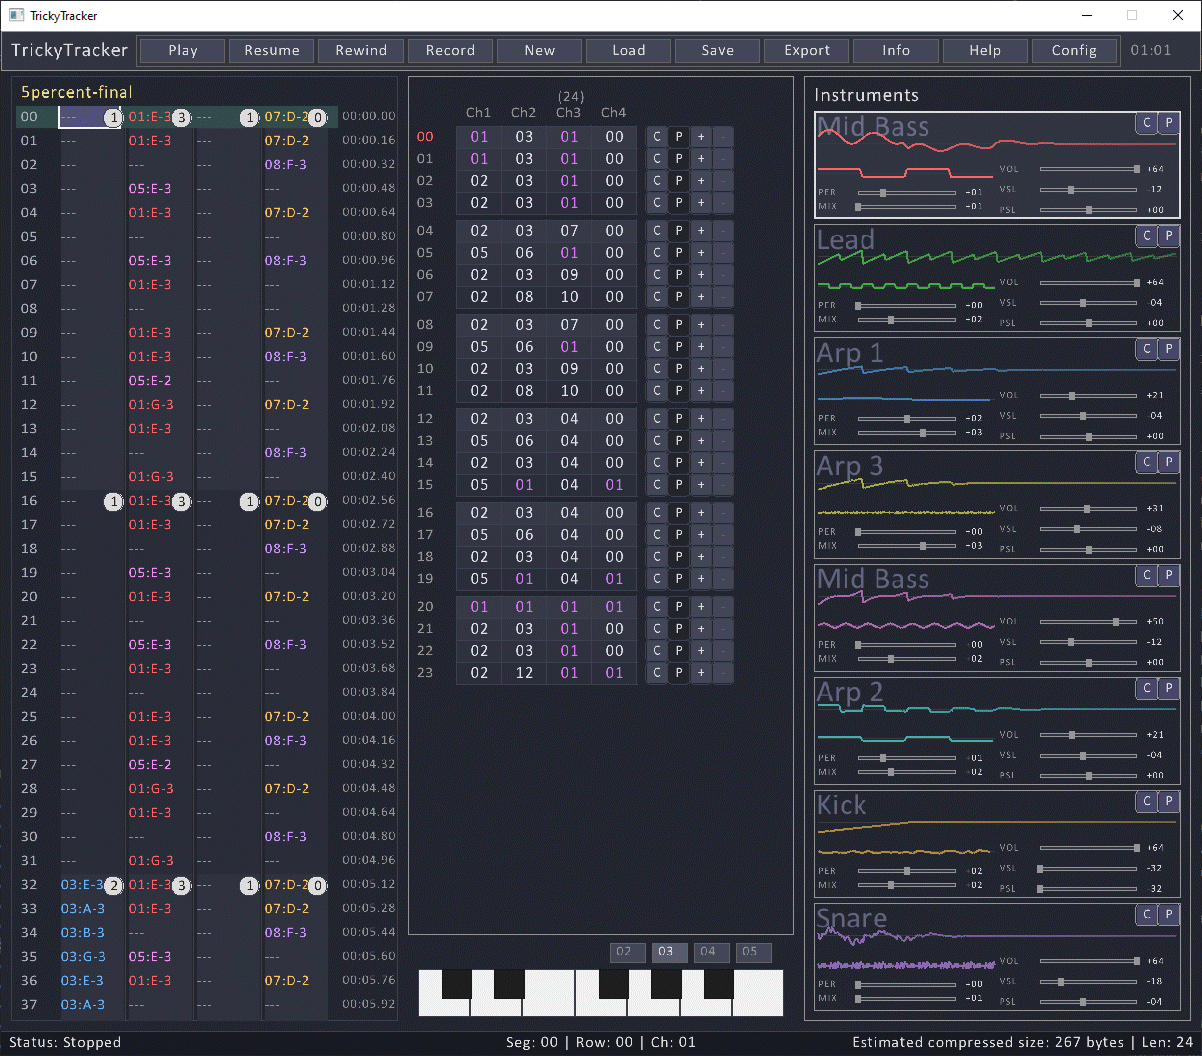Paste into the Arp 2 instrument
This screenshot has width=1202, height=1056.
(x=1168, y=688)
